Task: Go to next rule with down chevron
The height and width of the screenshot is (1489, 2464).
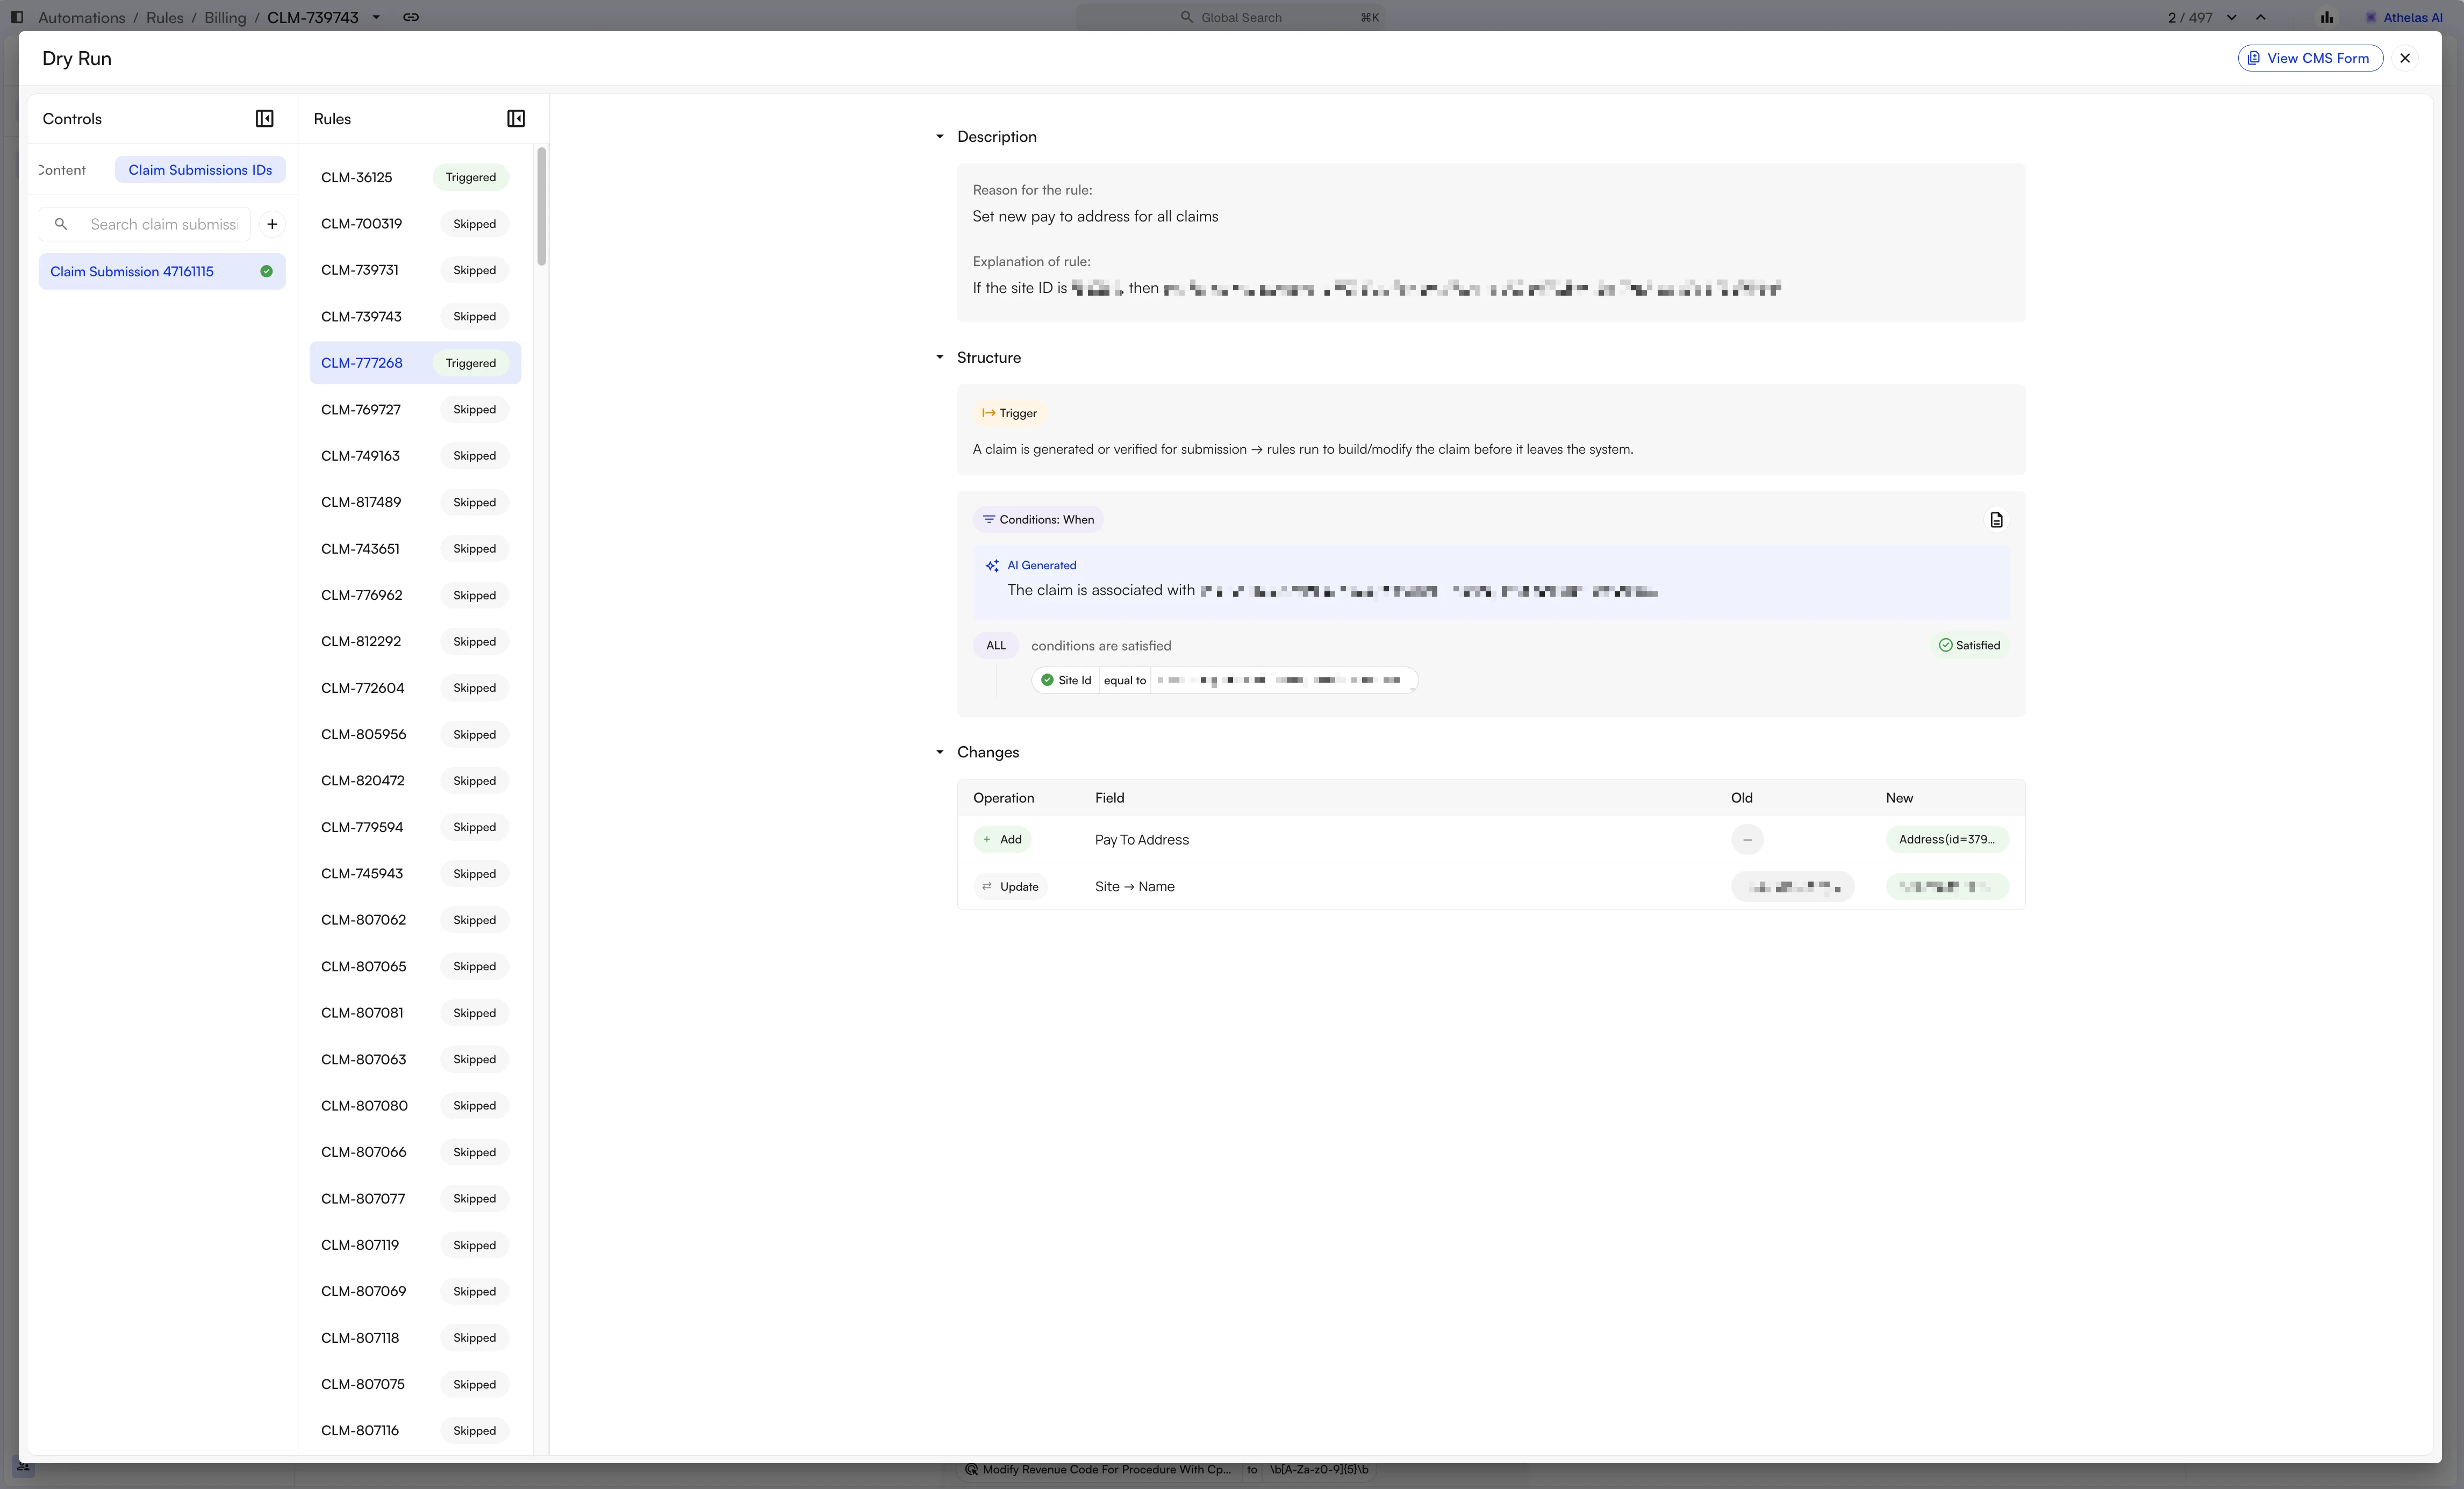Action: coord(2232,17)
